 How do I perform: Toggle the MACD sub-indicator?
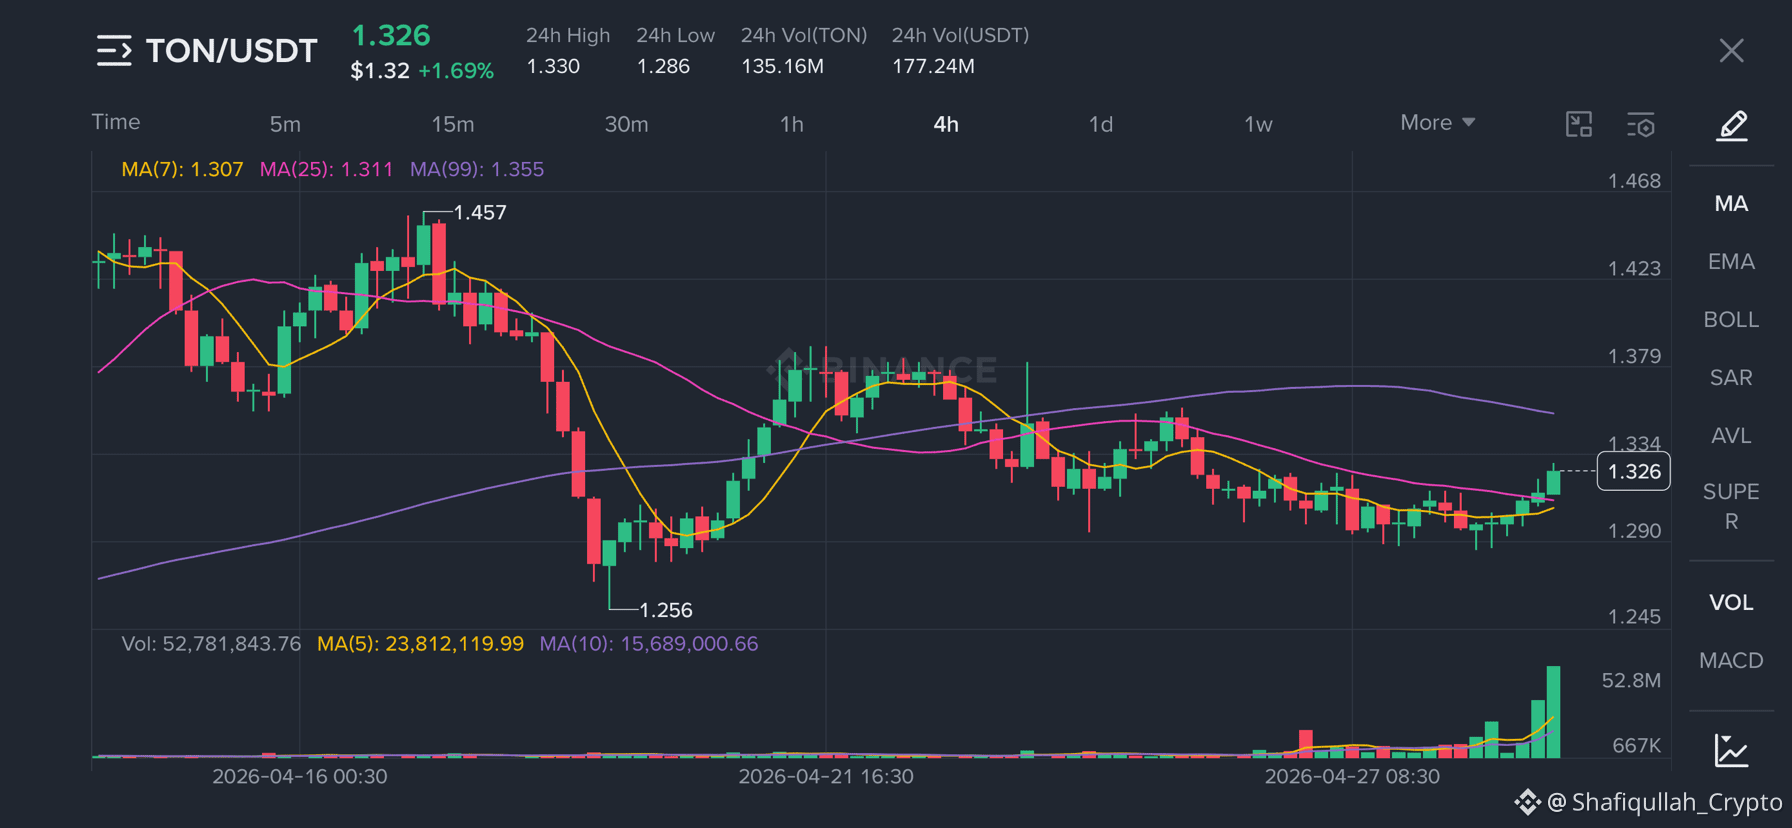coord(1731,661)
